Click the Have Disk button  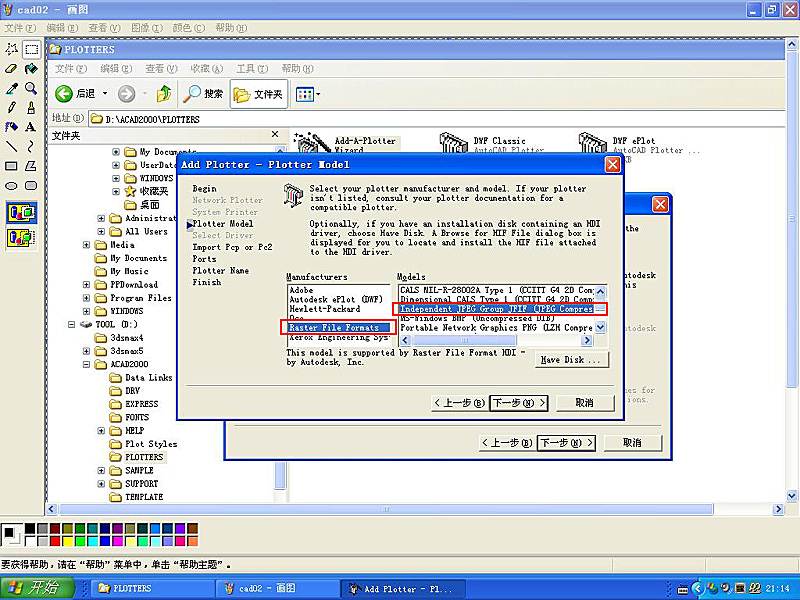point(570,360)
